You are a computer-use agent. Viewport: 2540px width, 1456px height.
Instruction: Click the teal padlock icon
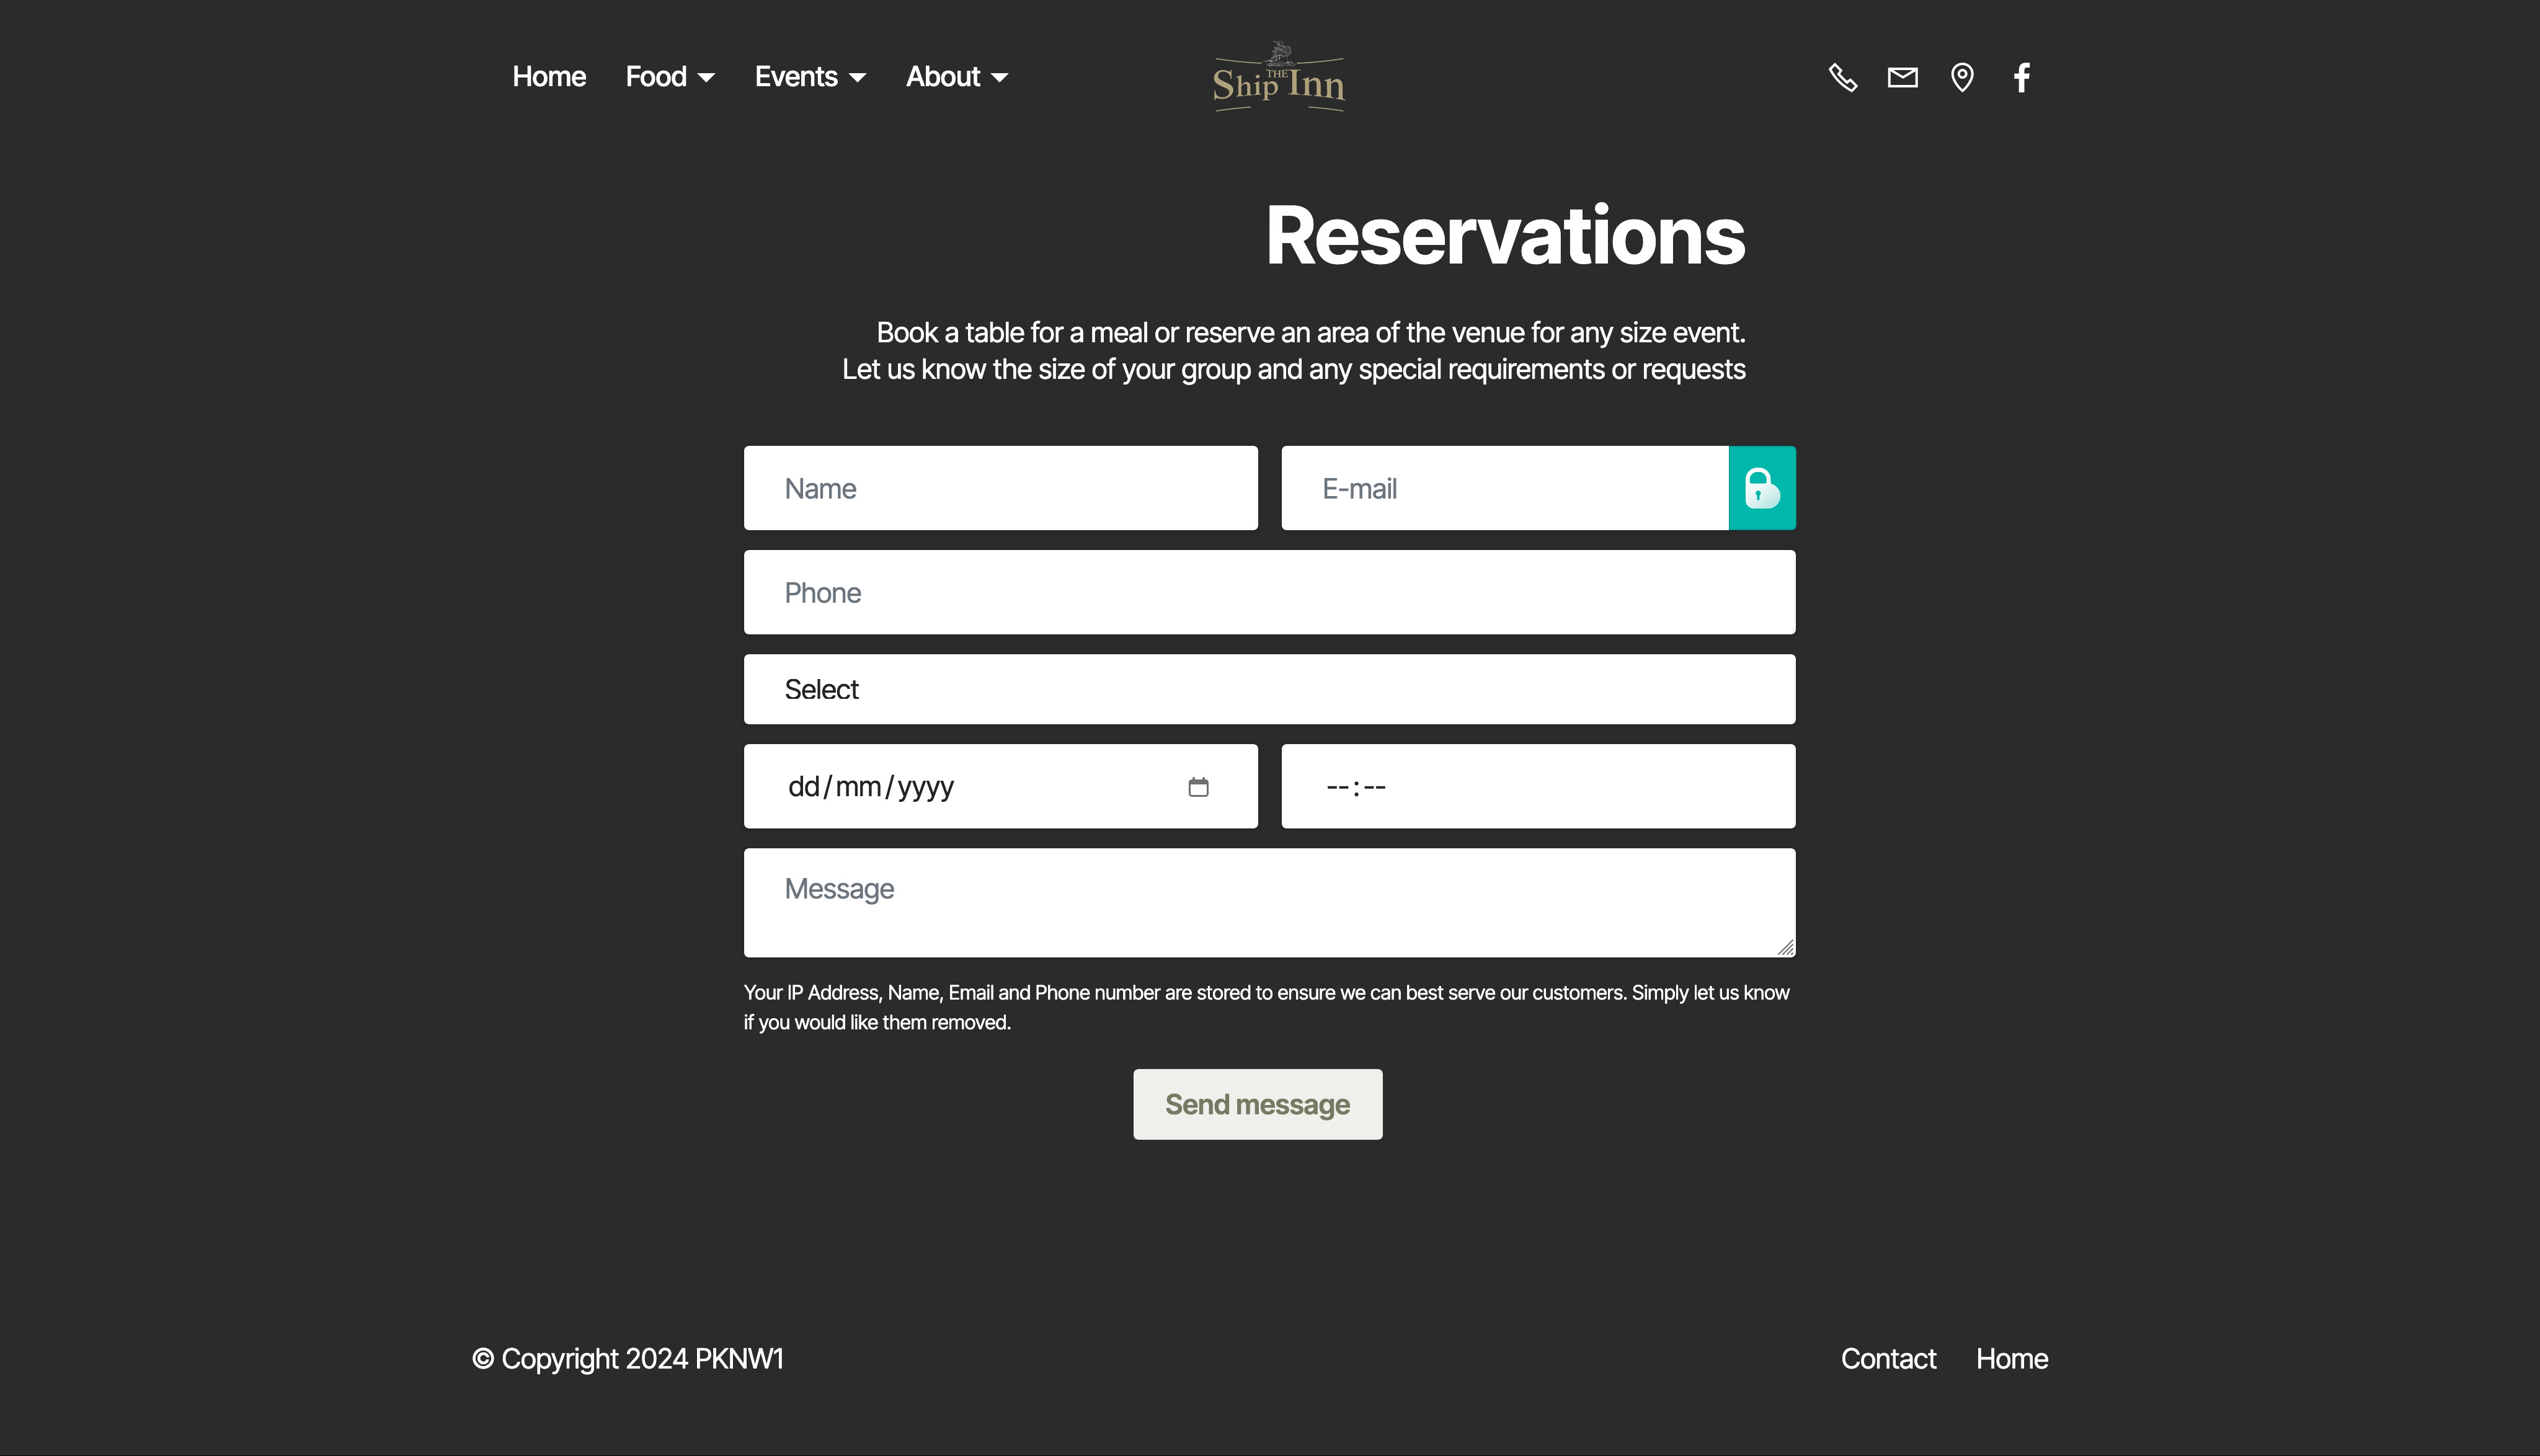(x=1762, y=488)
